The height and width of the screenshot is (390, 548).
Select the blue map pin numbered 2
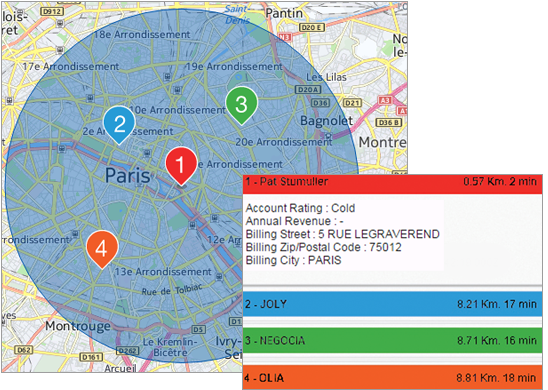point(119,123)
